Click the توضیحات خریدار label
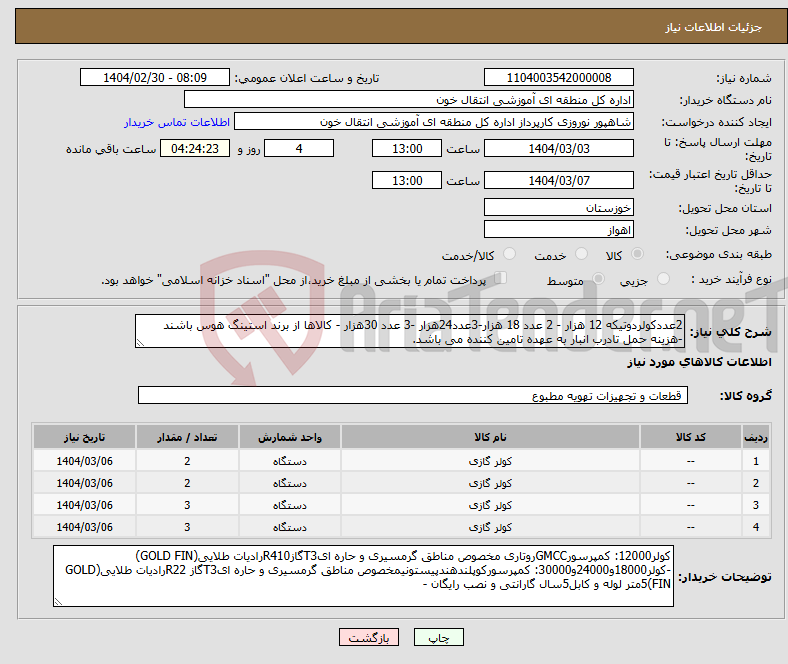 (x=725, y=577)
